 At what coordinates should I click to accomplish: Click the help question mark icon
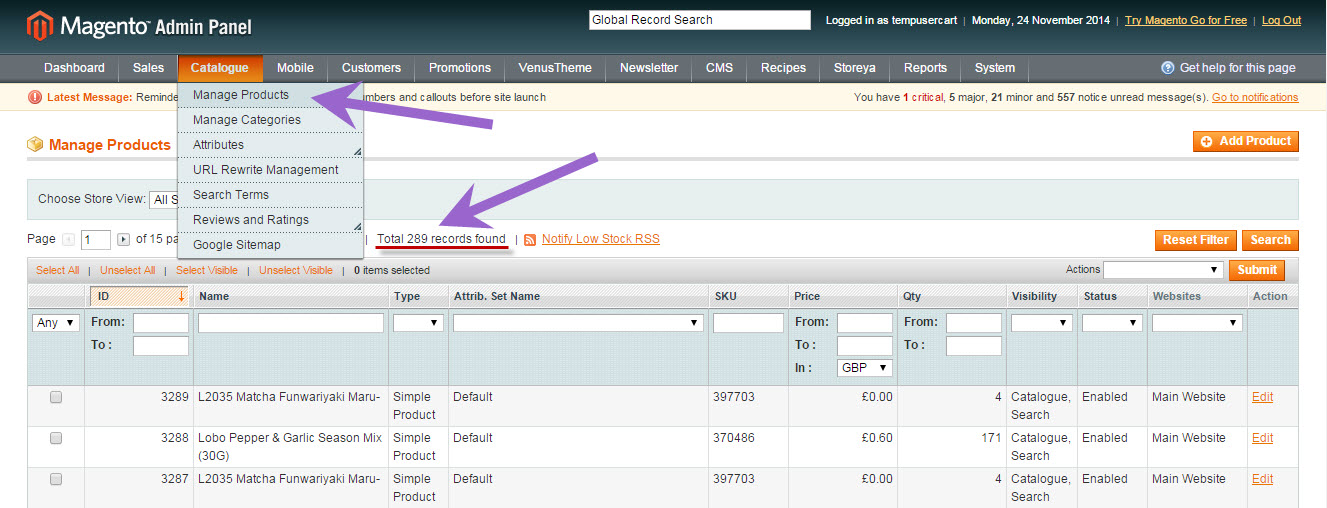[1167, 68]
